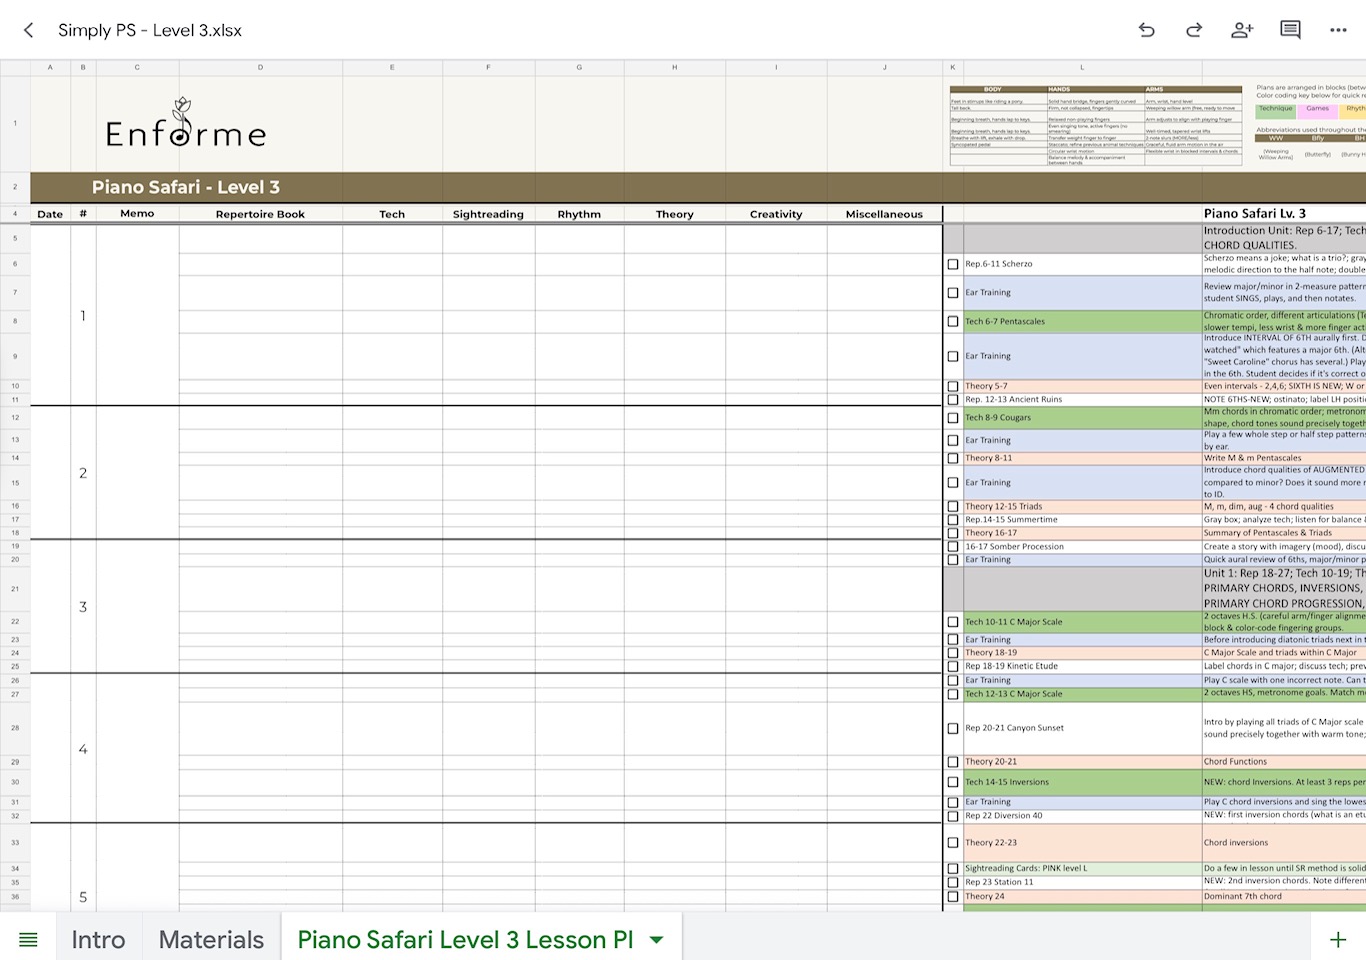1366x960 pixels.
Task: Redo the last action
Action: tap(1194, 30)
